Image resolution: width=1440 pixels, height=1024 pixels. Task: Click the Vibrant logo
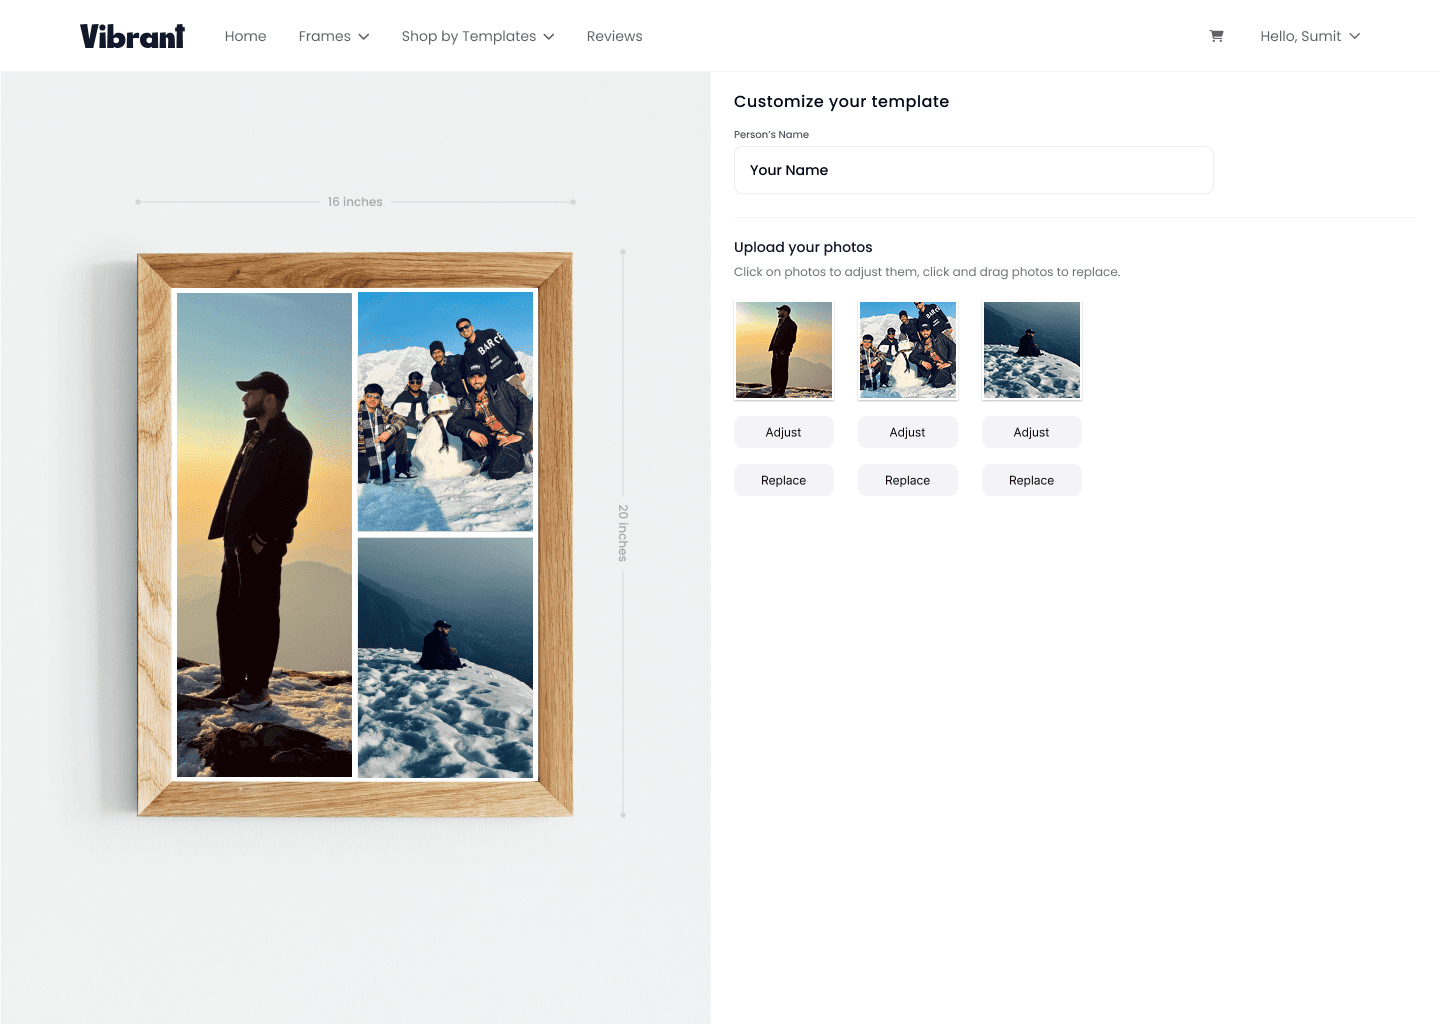coord(132,36)
